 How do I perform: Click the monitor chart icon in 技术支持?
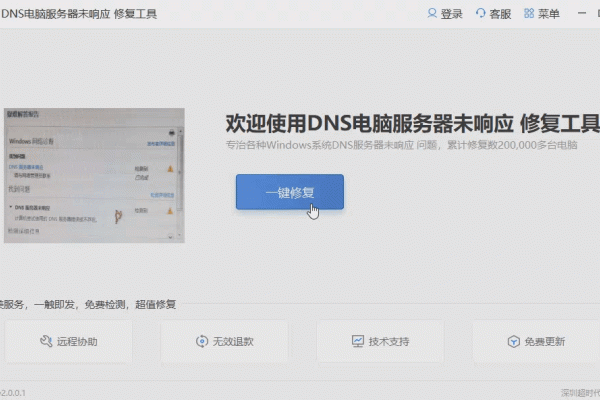[358, 341]
